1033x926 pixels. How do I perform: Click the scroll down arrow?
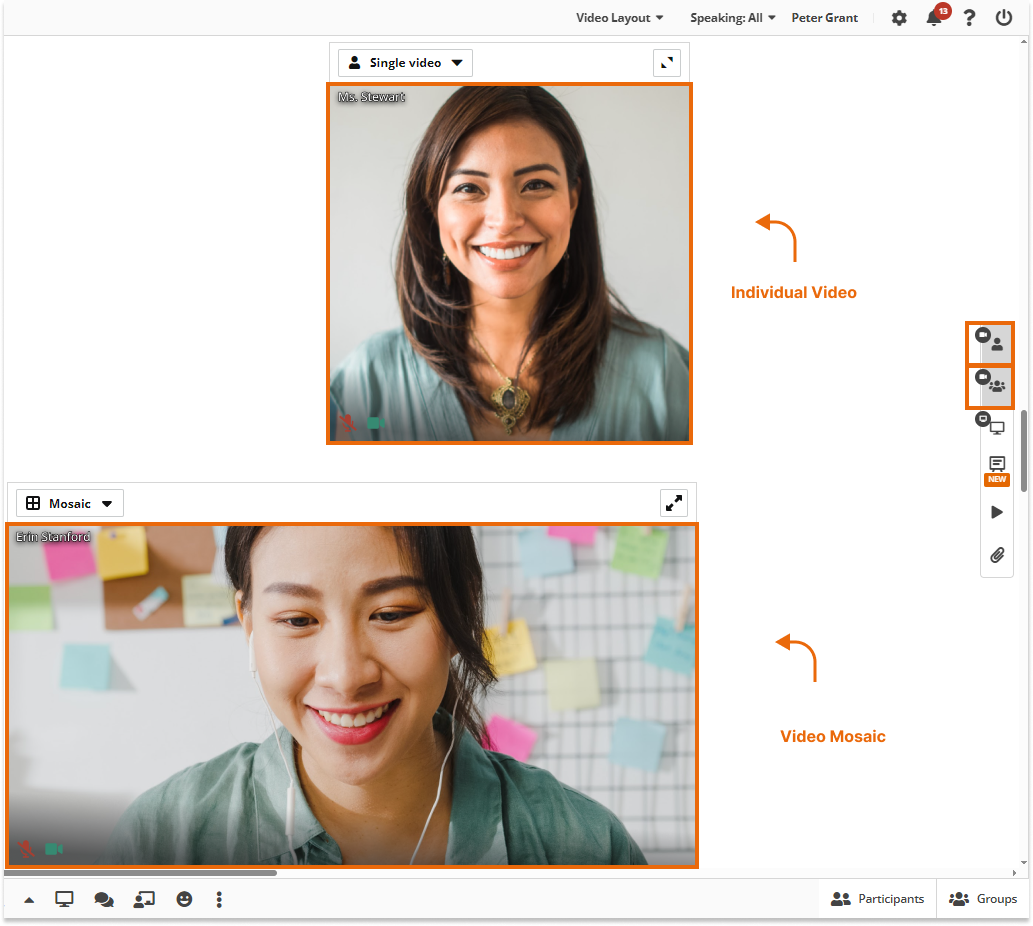tap(1024, 862)
